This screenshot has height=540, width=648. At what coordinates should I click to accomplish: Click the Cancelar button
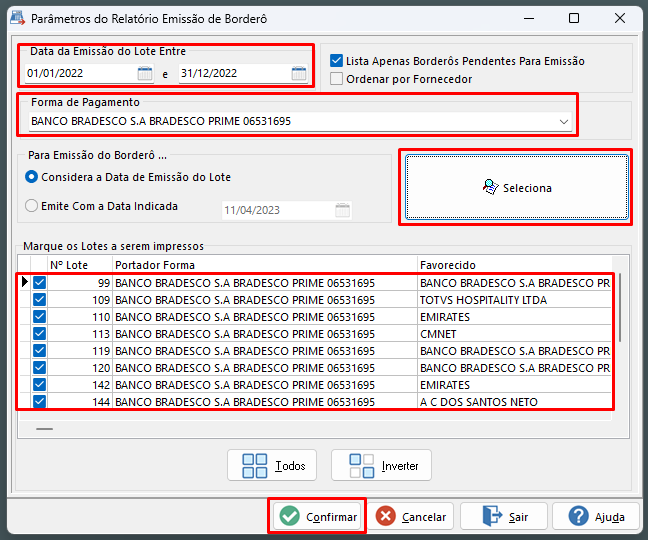pos(410,516)
